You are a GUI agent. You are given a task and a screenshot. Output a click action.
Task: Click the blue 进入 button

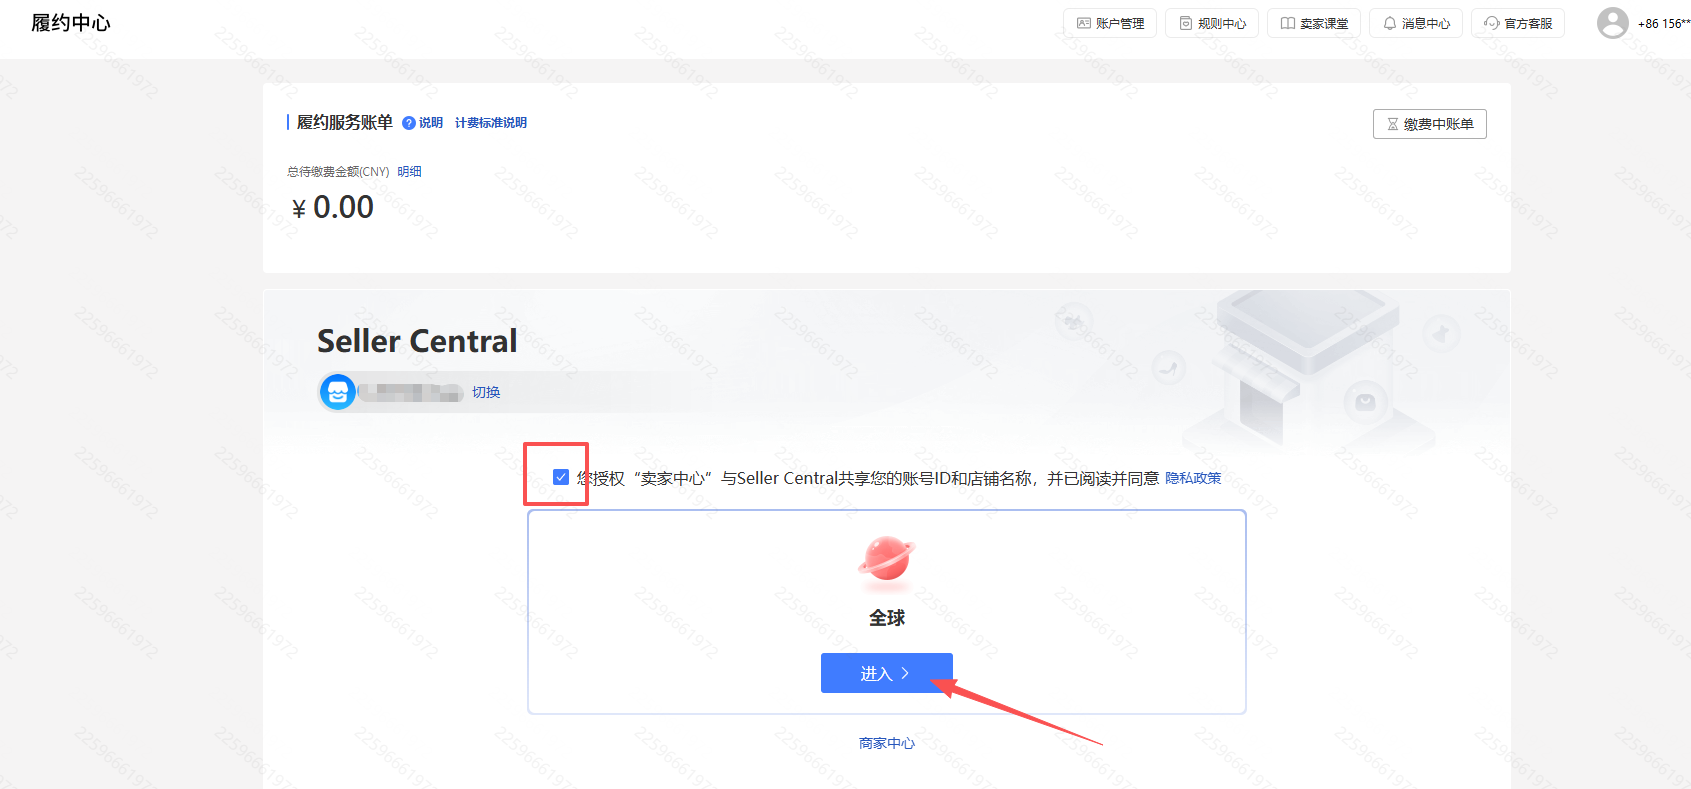point(886,673)
